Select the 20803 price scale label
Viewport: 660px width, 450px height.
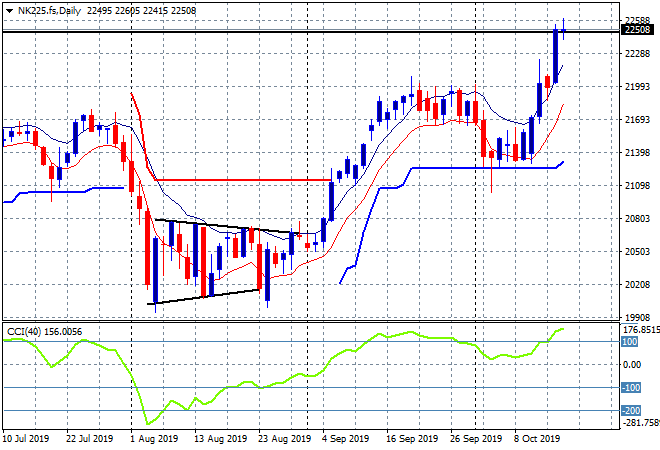(637, 218)
